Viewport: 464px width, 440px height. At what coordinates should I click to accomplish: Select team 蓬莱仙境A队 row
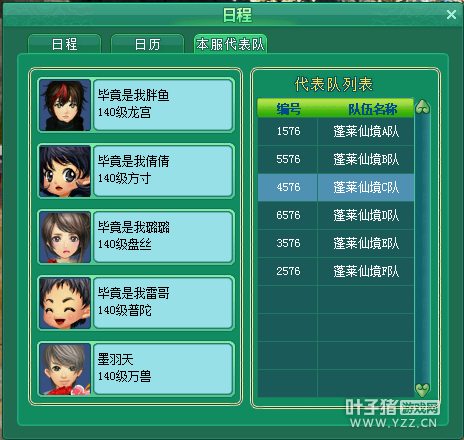click(x=336, y=131)
